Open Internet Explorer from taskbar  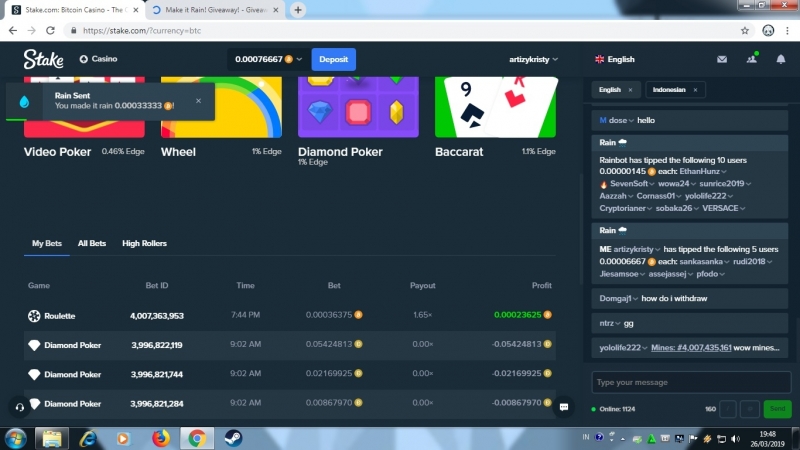pos(88,438)
